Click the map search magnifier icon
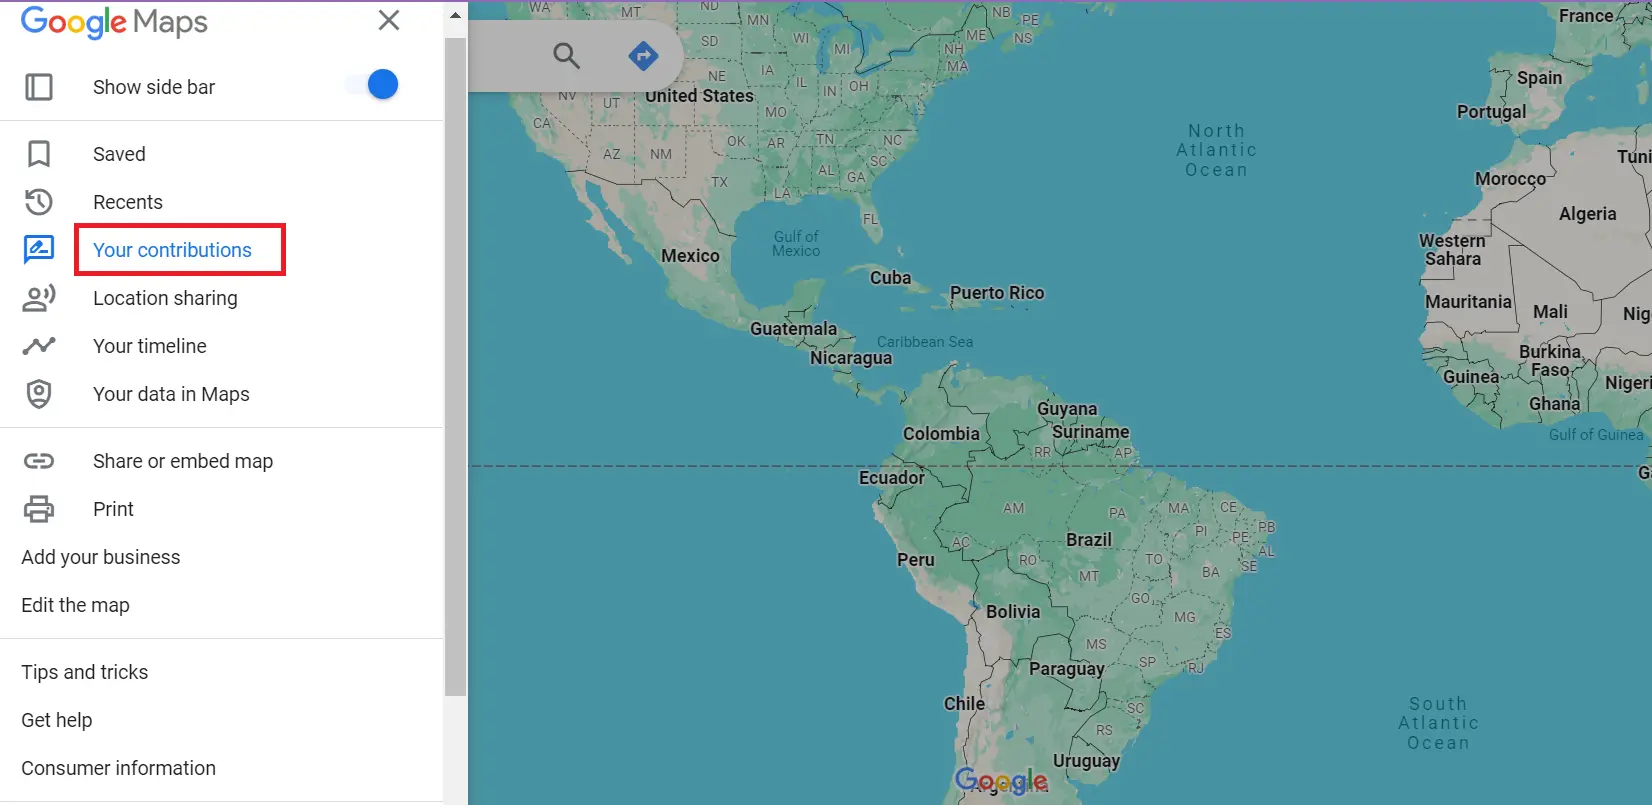 [x=567, y=56]
